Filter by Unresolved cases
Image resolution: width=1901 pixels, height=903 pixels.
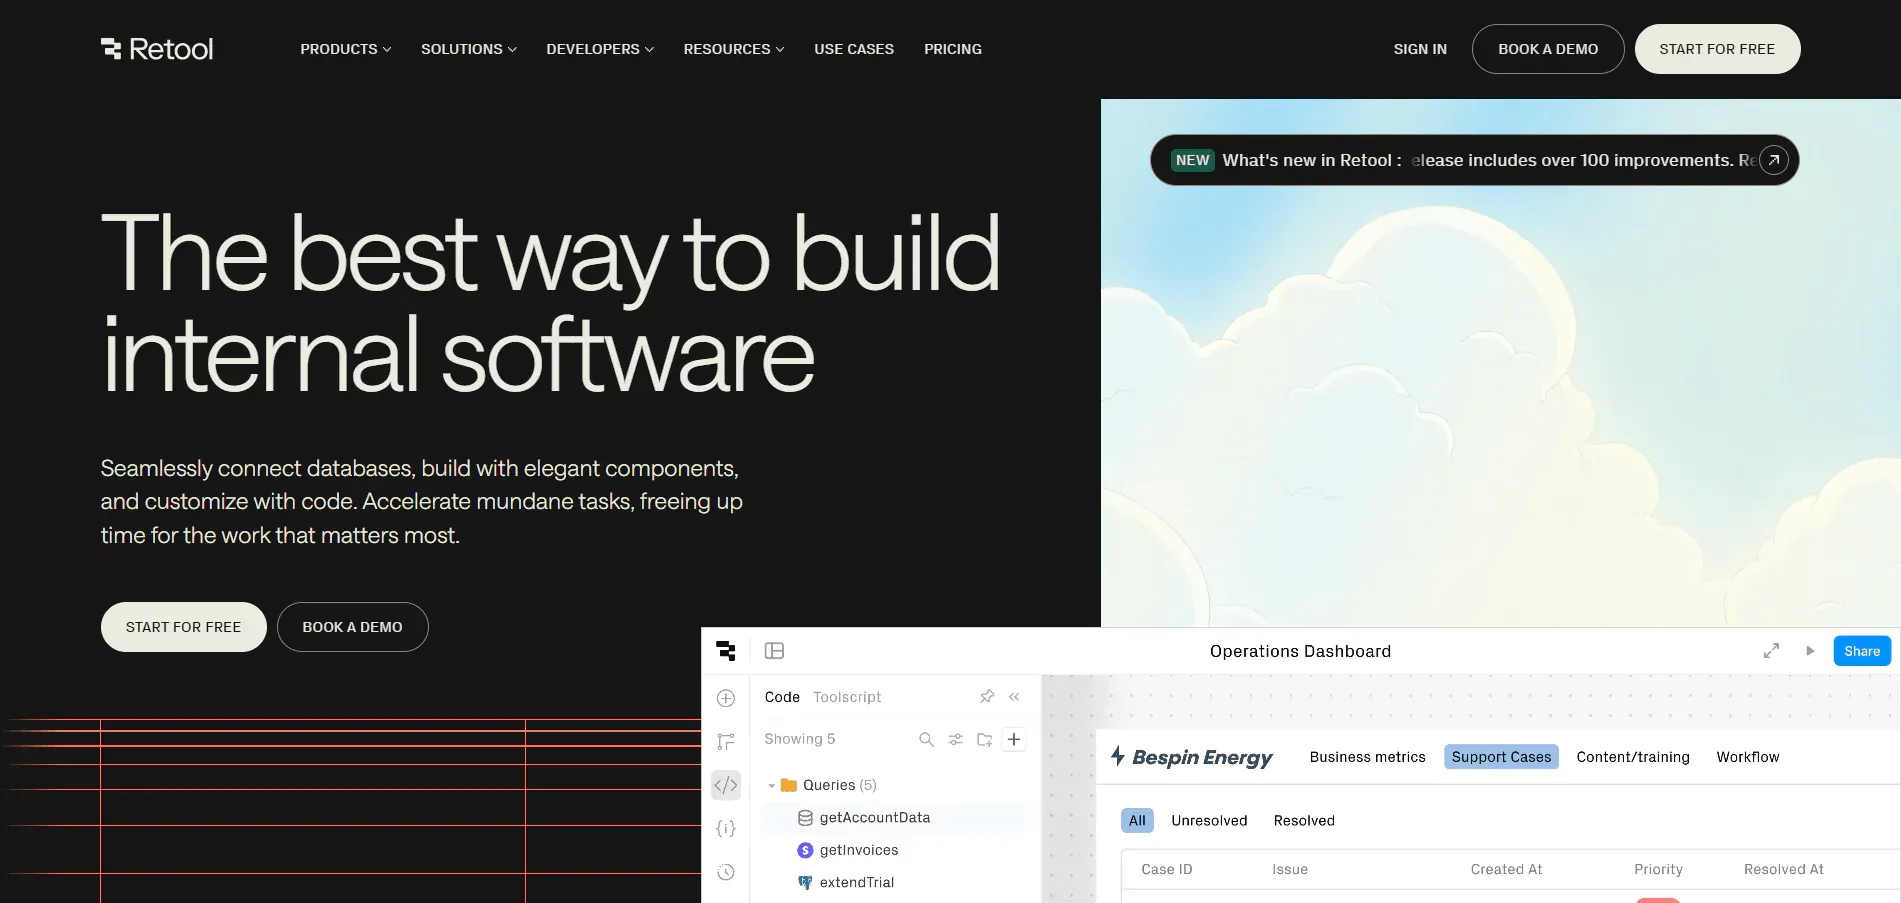[1209, 820]
